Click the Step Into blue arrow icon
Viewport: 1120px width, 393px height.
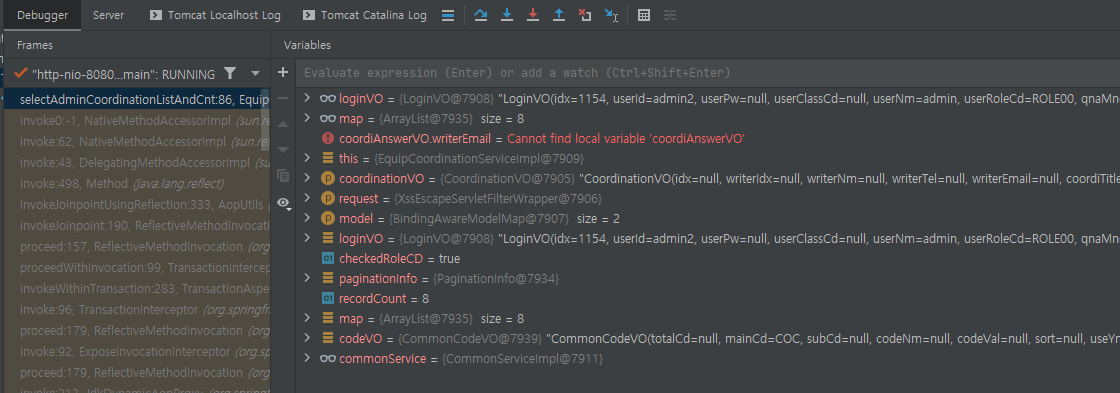point(506,15)
